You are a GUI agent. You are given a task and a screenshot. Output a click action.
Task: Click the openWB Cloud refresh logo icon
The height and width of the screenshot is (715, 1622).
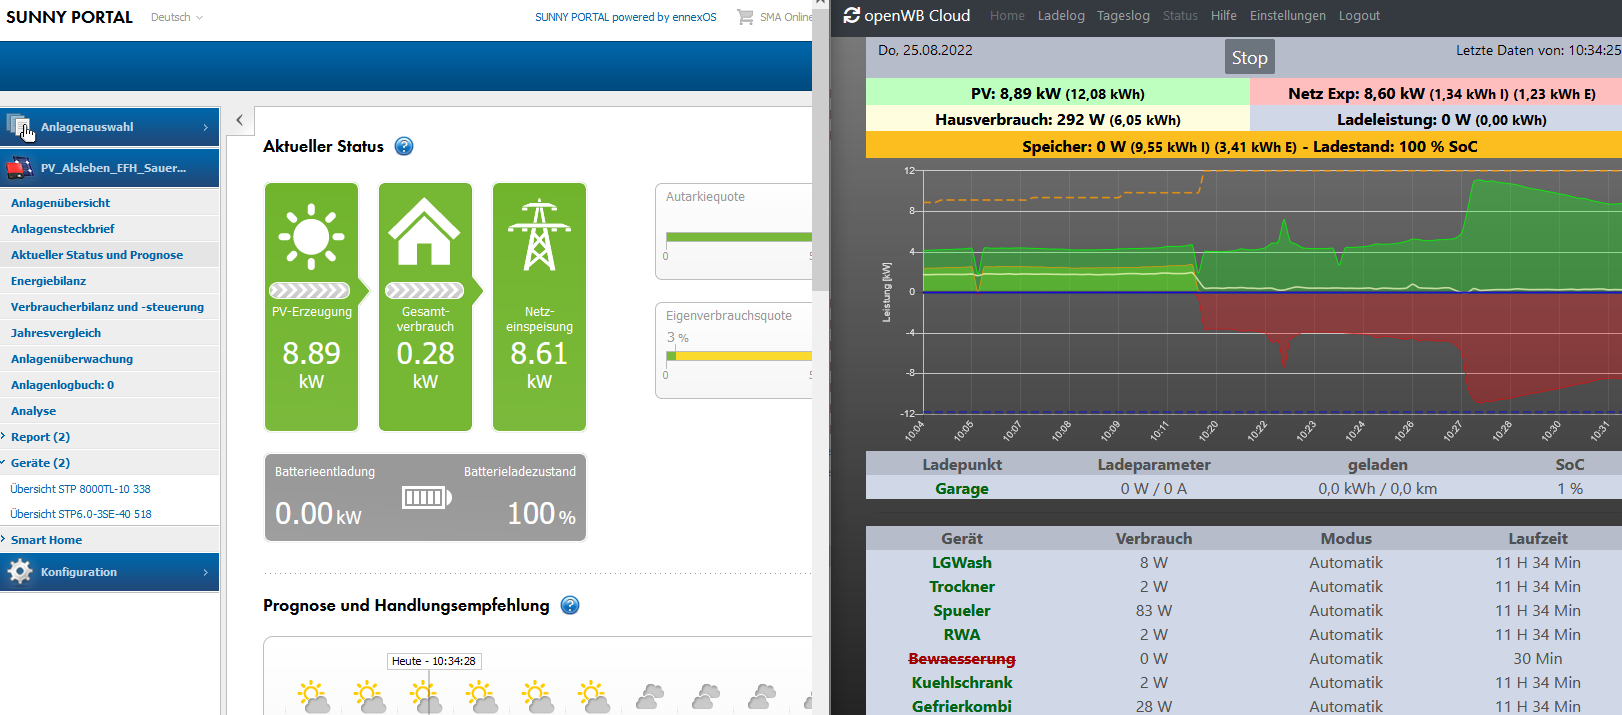pyautogui.click(x=852, y=16)
